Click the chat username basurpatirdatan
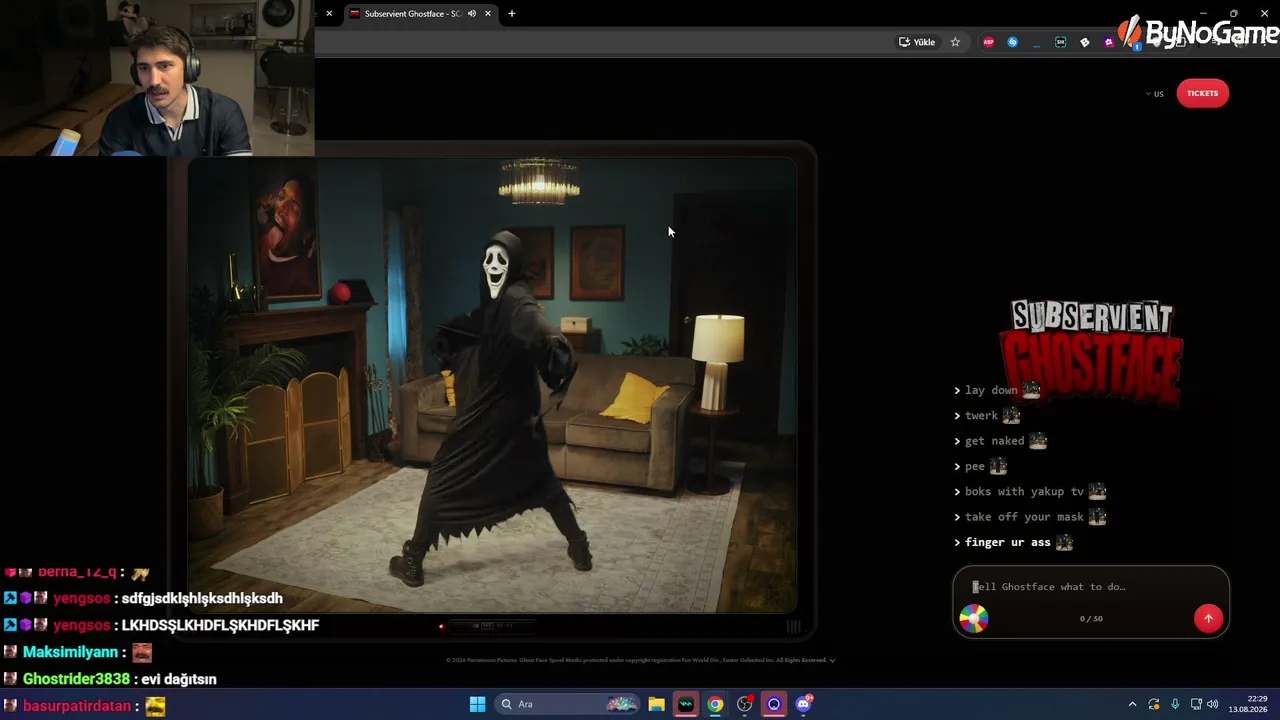 [77, 706]
